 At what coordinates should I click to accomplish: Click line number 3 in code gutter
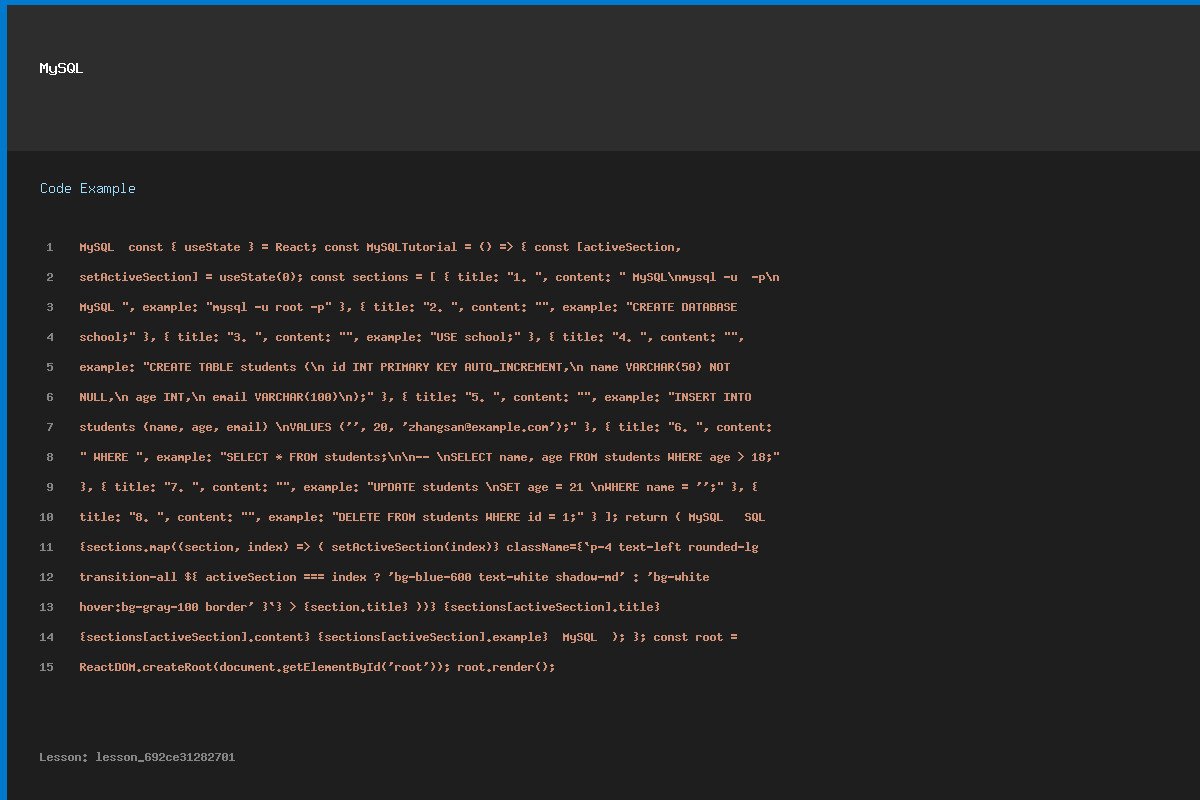click(49, 307)
